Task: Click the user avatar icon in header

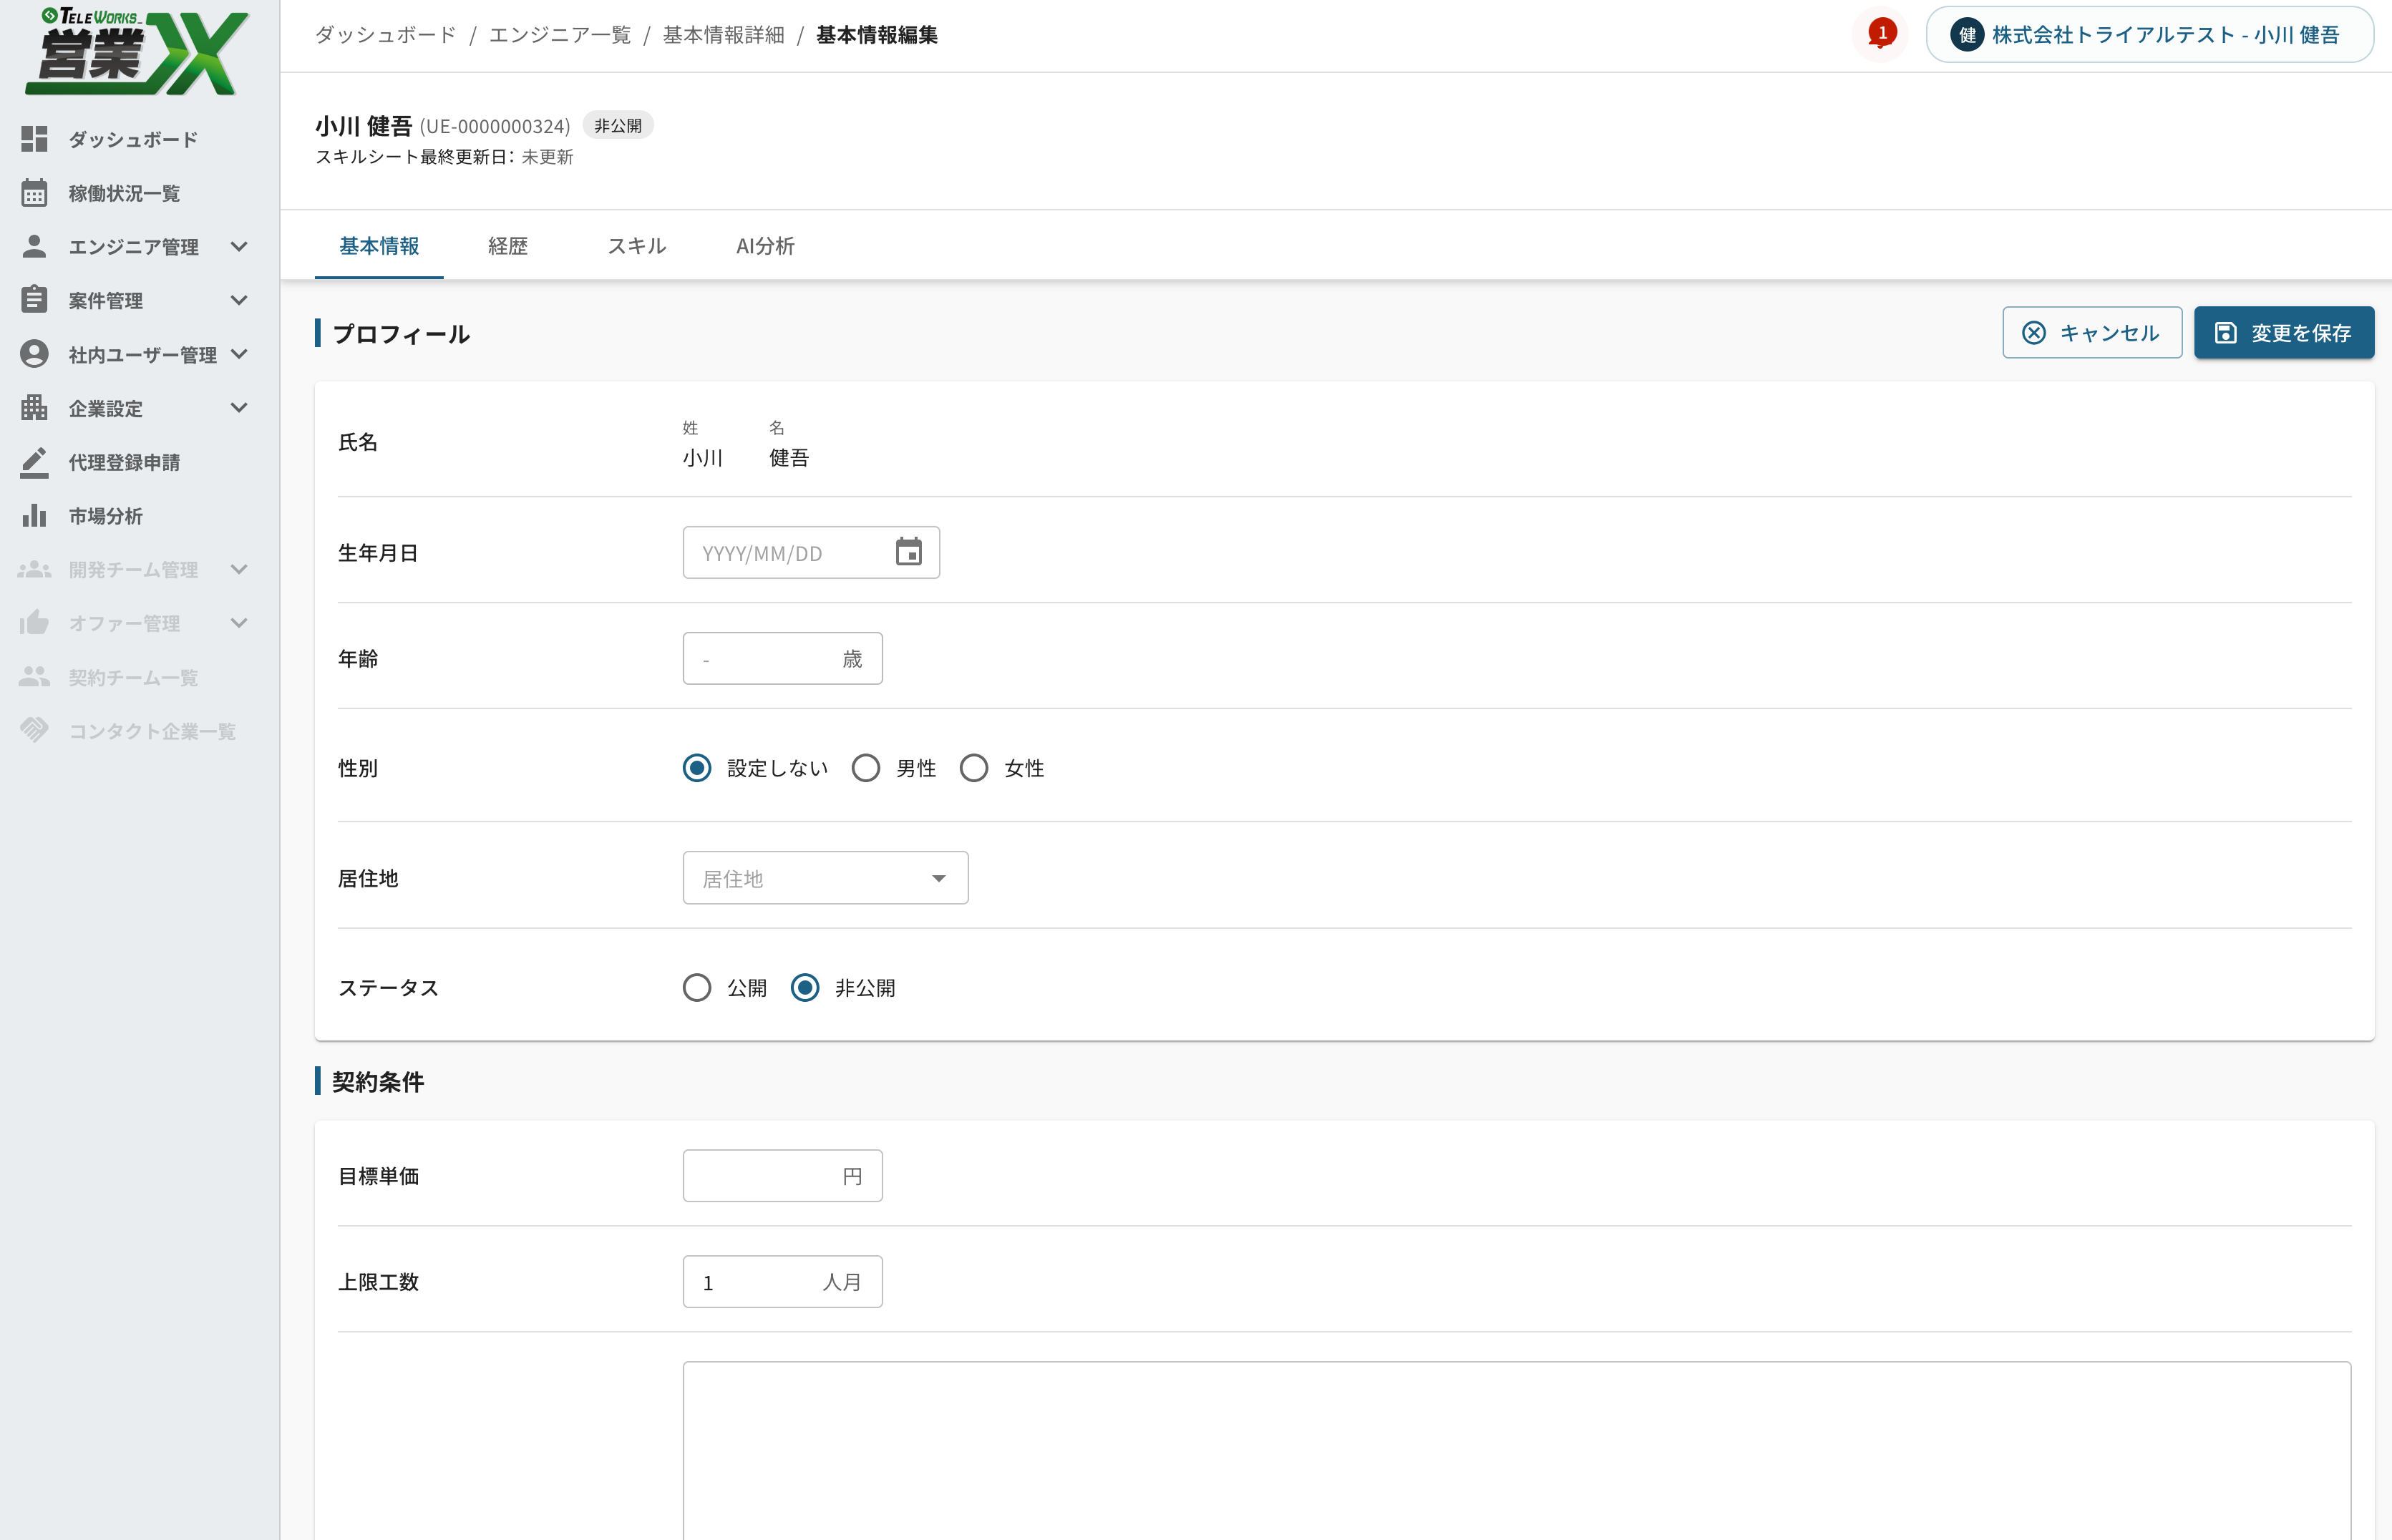Action: click(x=1967, y=35)
